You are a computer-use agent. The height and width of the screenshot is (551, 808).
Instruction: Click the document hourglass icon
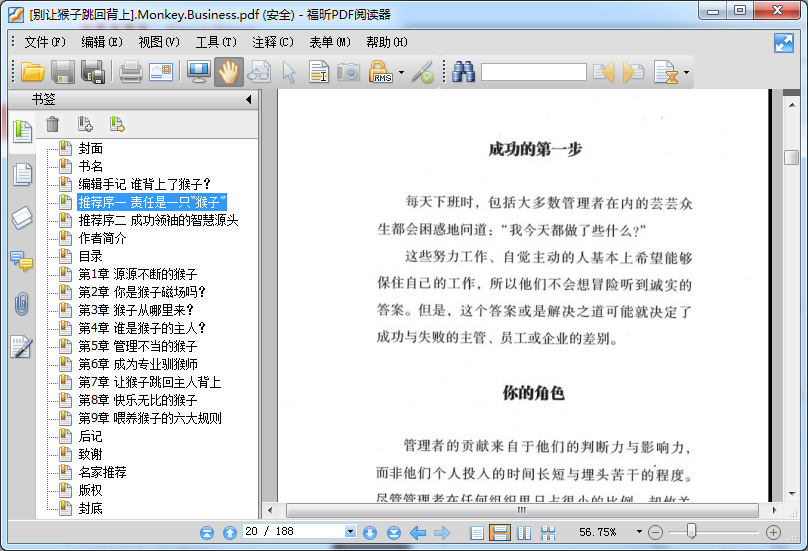[666, 72]
